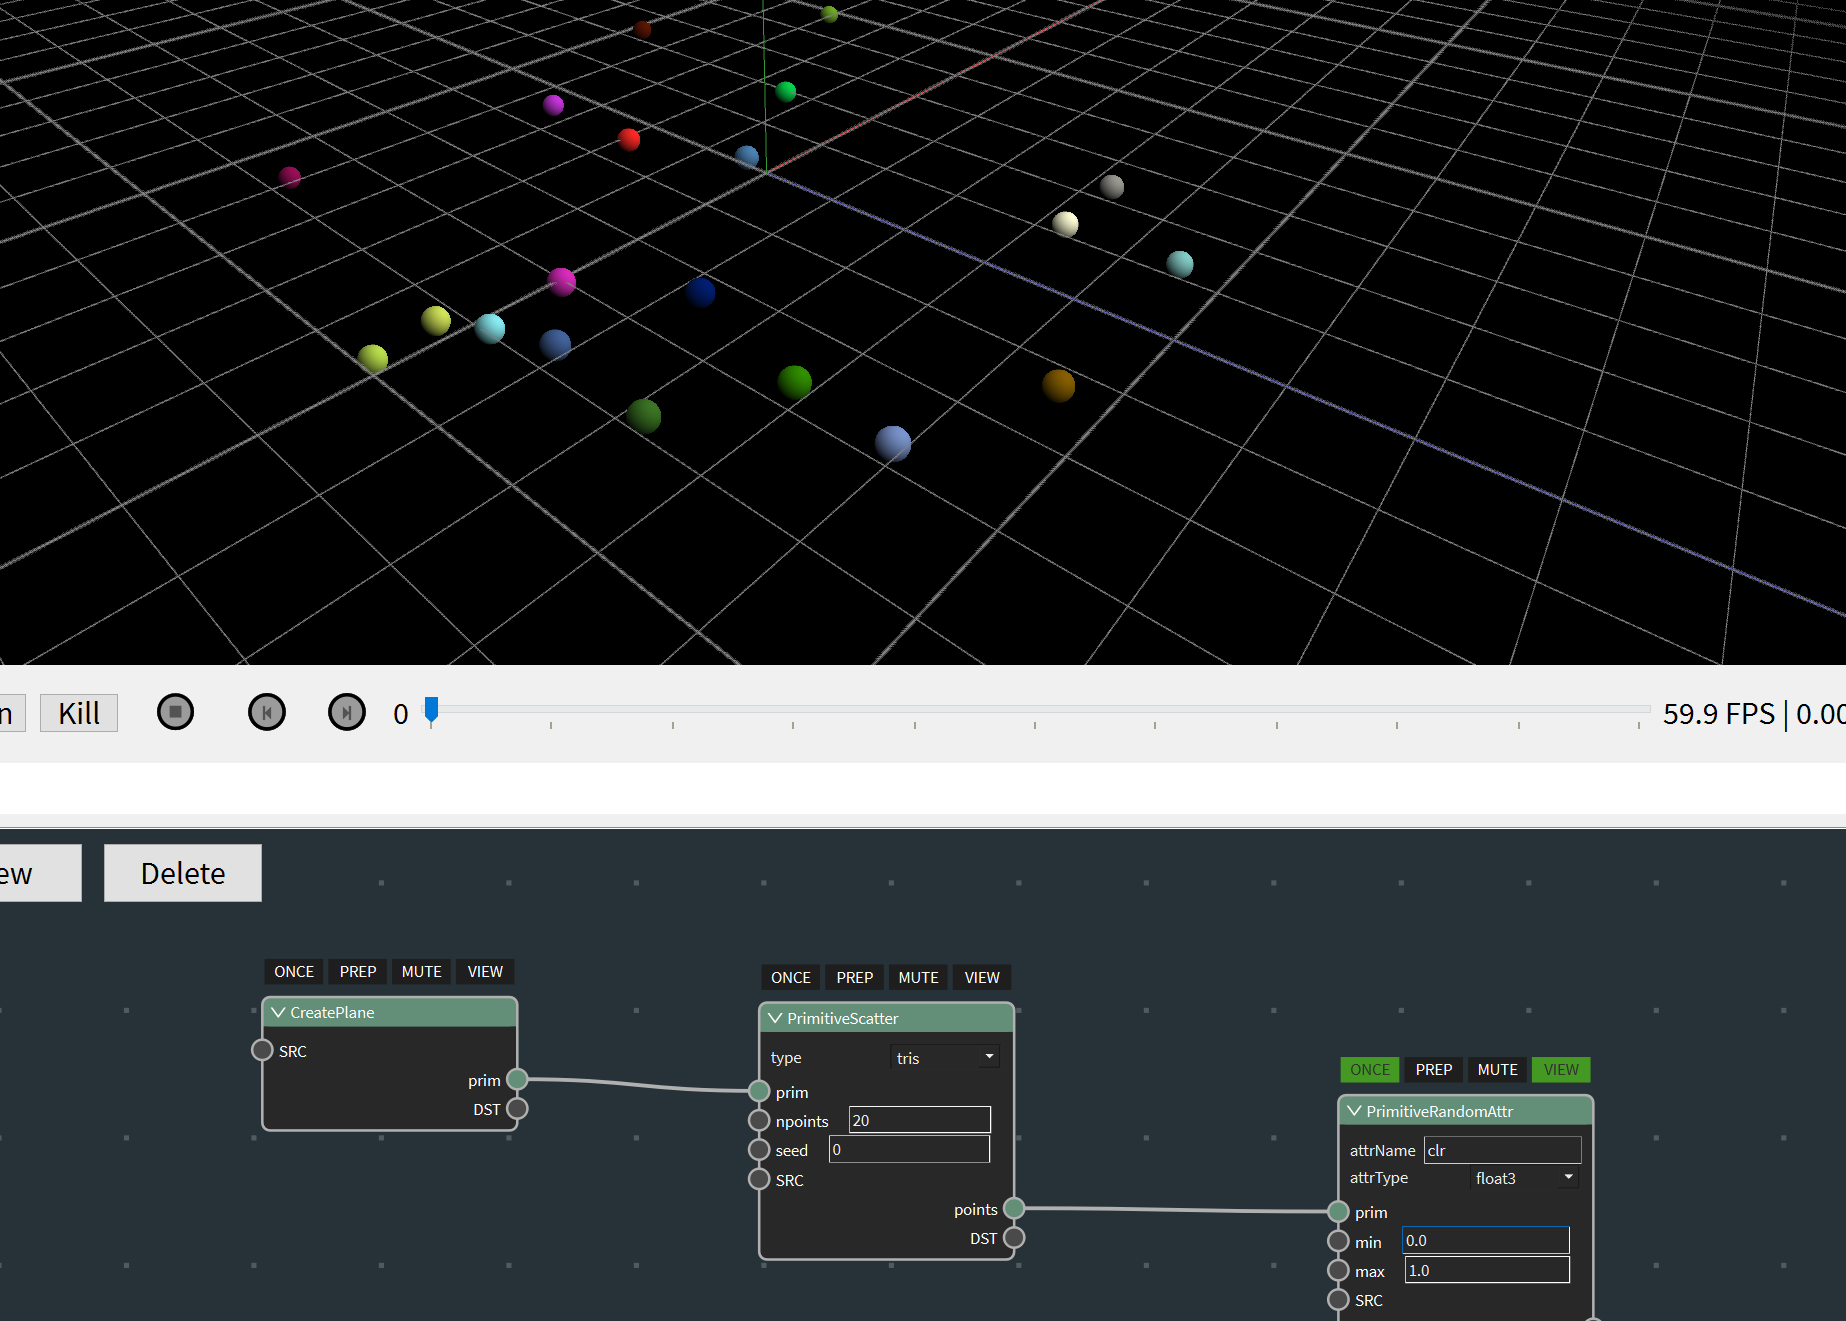Click the Kill button
This screenshot has height=1321, width=1846.
pos(79,713)
